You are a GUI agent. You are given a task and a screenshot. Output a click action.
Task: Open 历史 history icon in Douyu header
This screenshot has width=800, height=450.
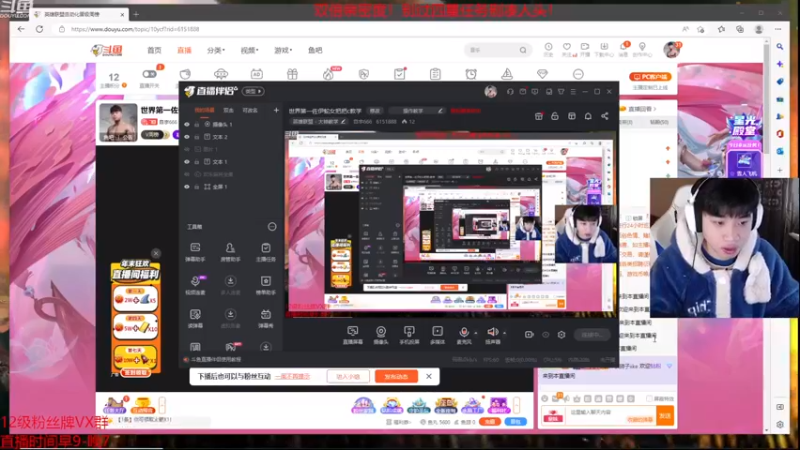pos(548,49)
